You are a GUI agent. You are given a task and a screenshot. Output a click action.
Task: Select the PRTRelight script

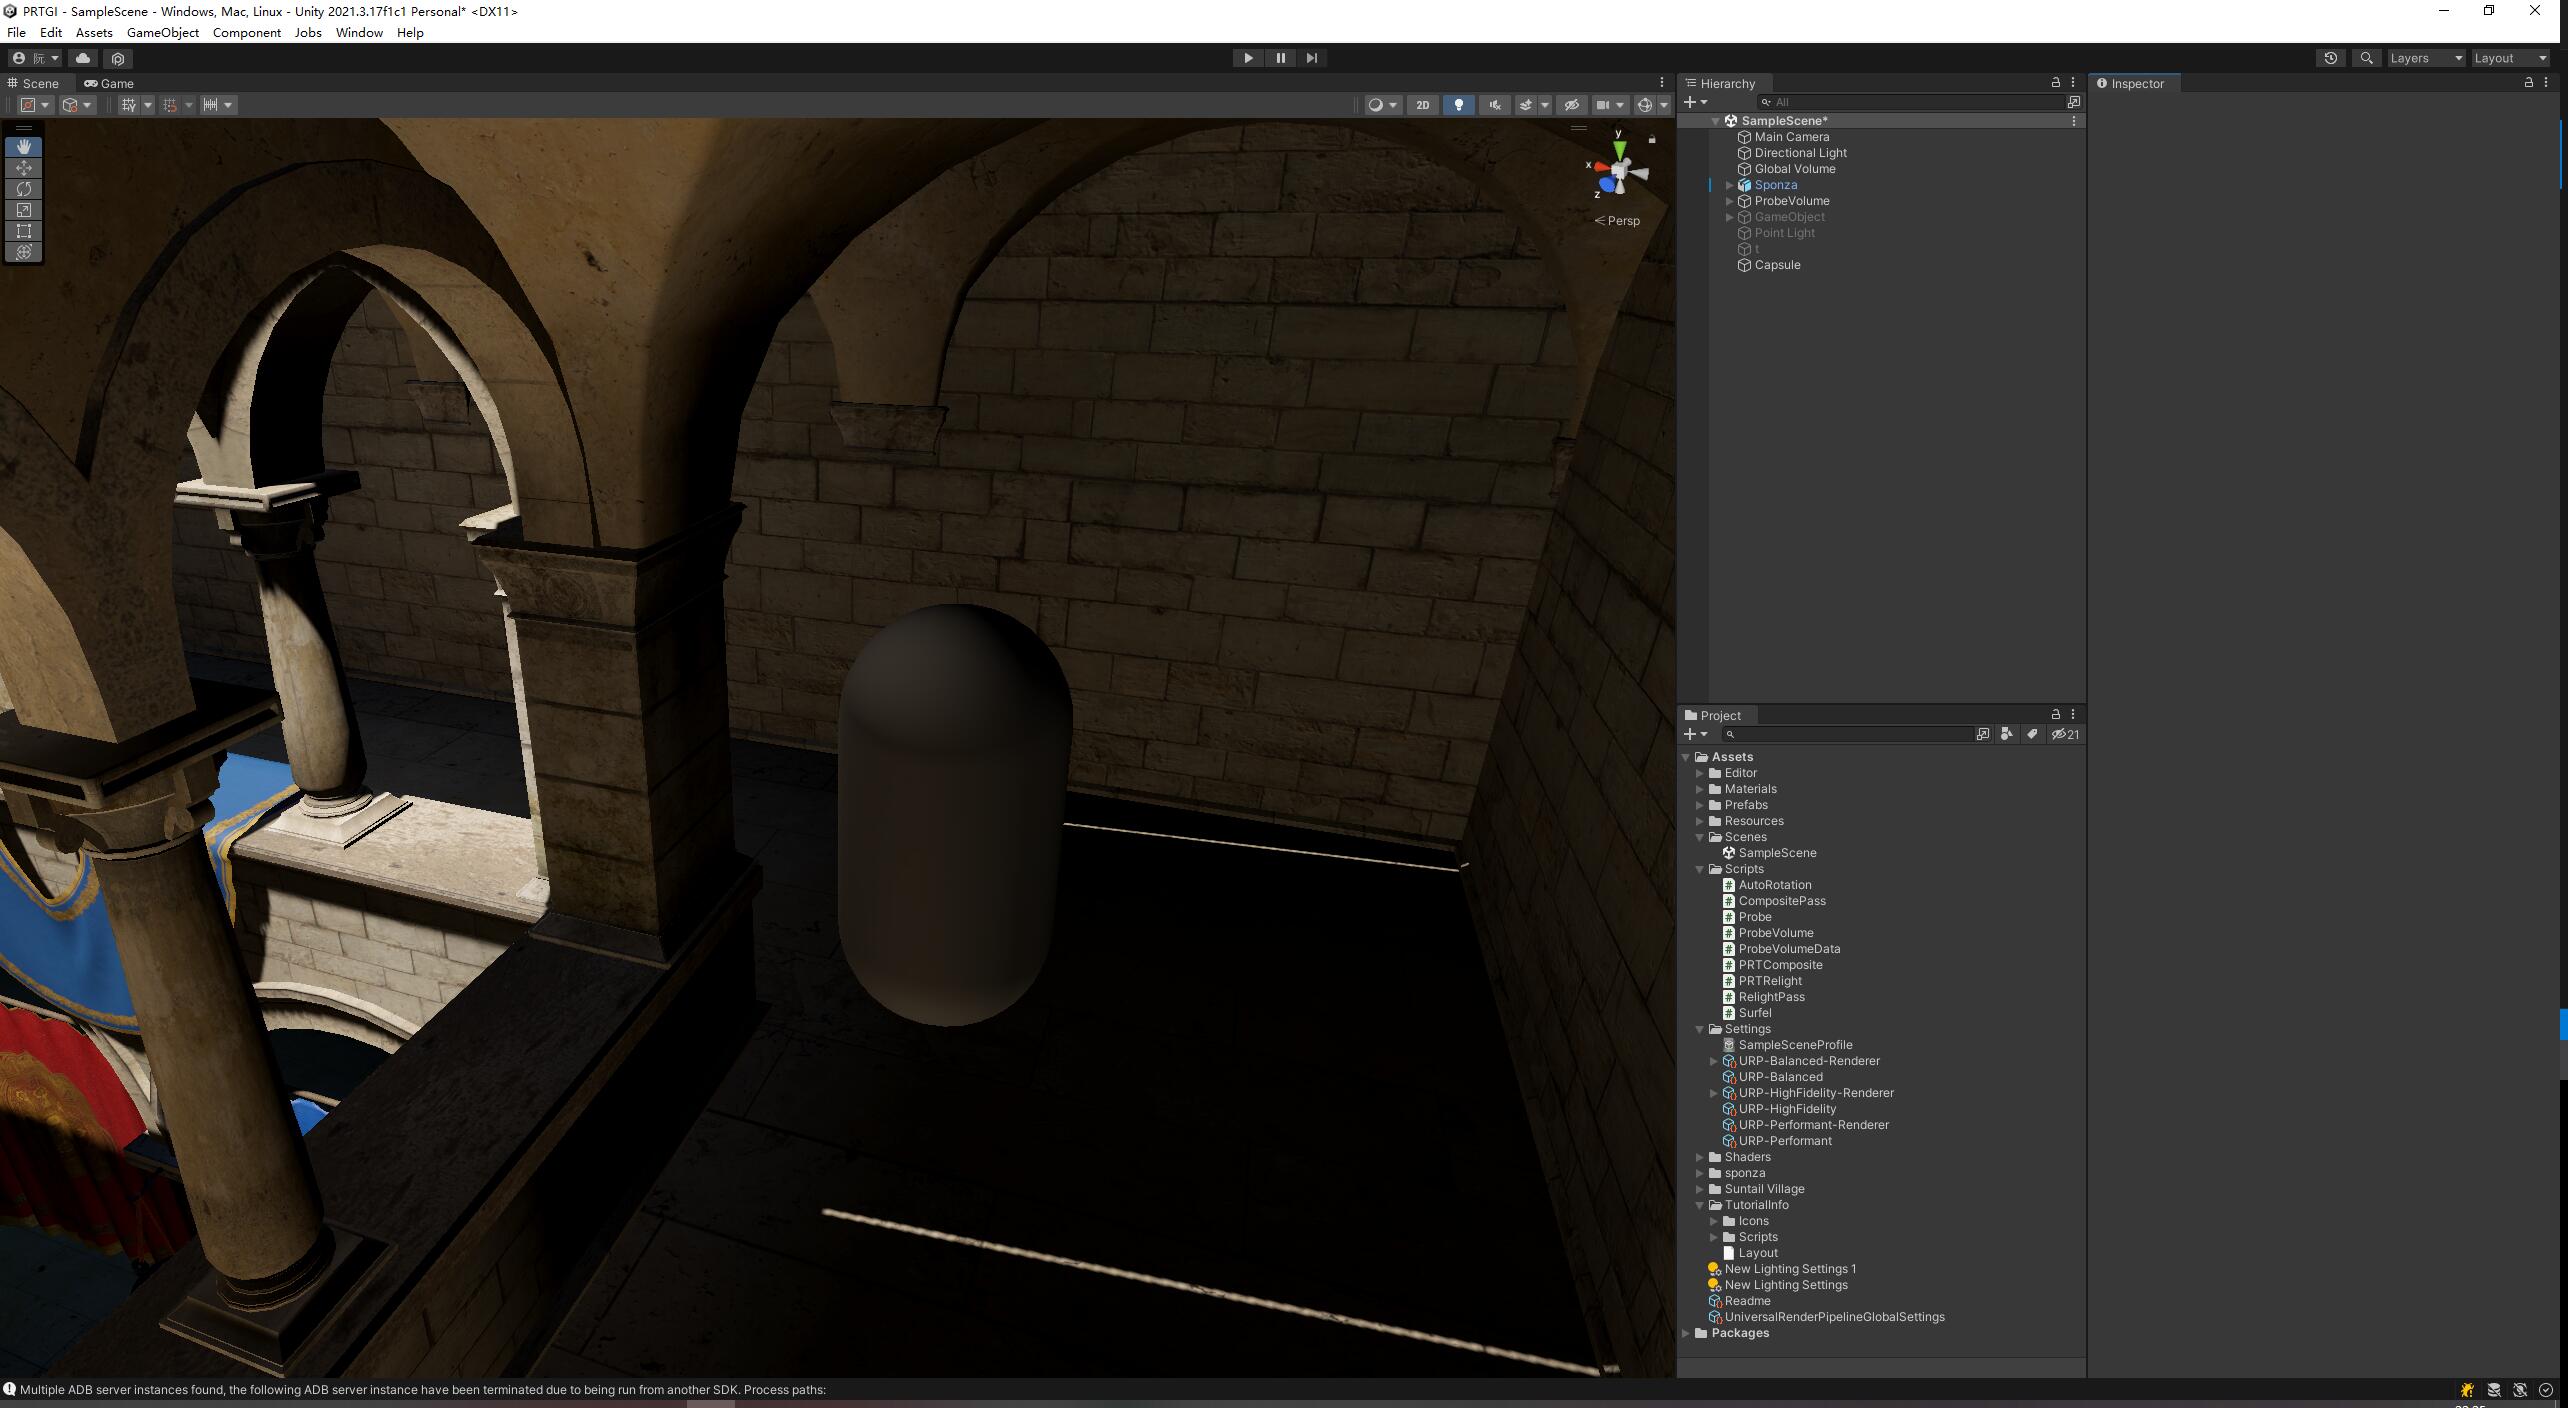pos(1769,981)
